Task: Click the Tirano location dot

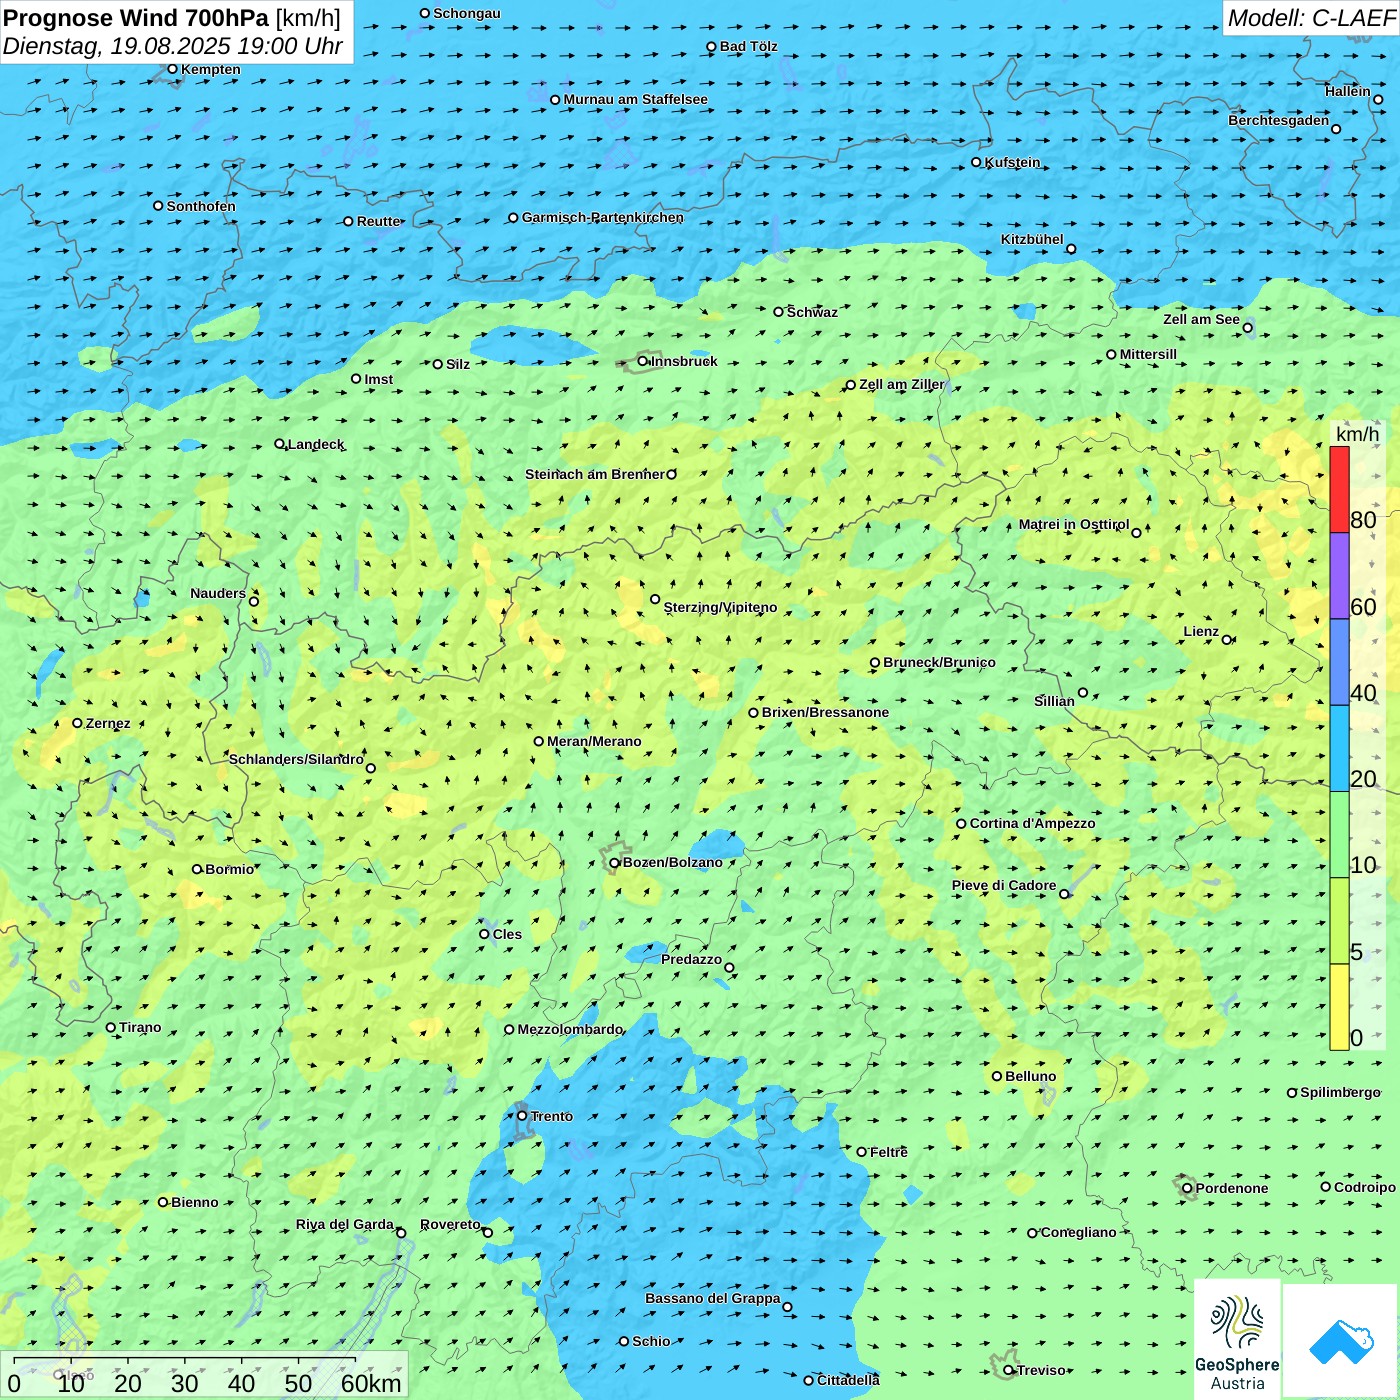Action: click(111, 1027)
